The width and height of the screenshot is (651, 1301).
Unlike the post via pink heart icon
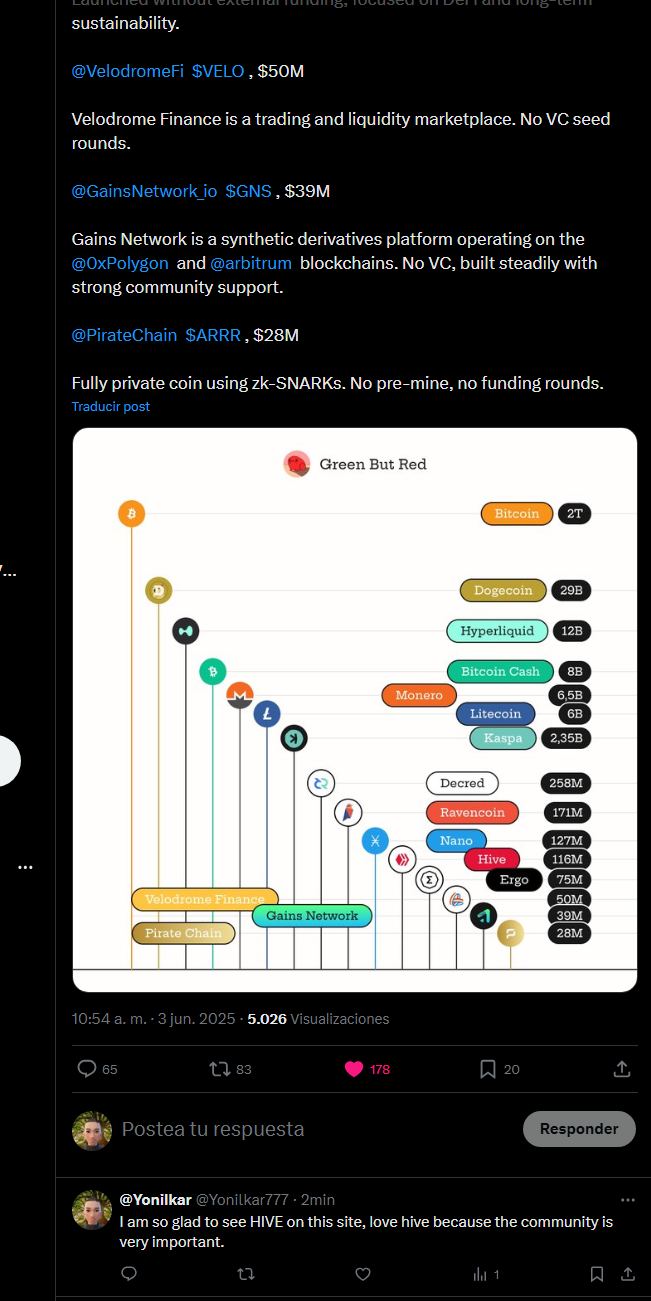click(x=354, y=1069)
